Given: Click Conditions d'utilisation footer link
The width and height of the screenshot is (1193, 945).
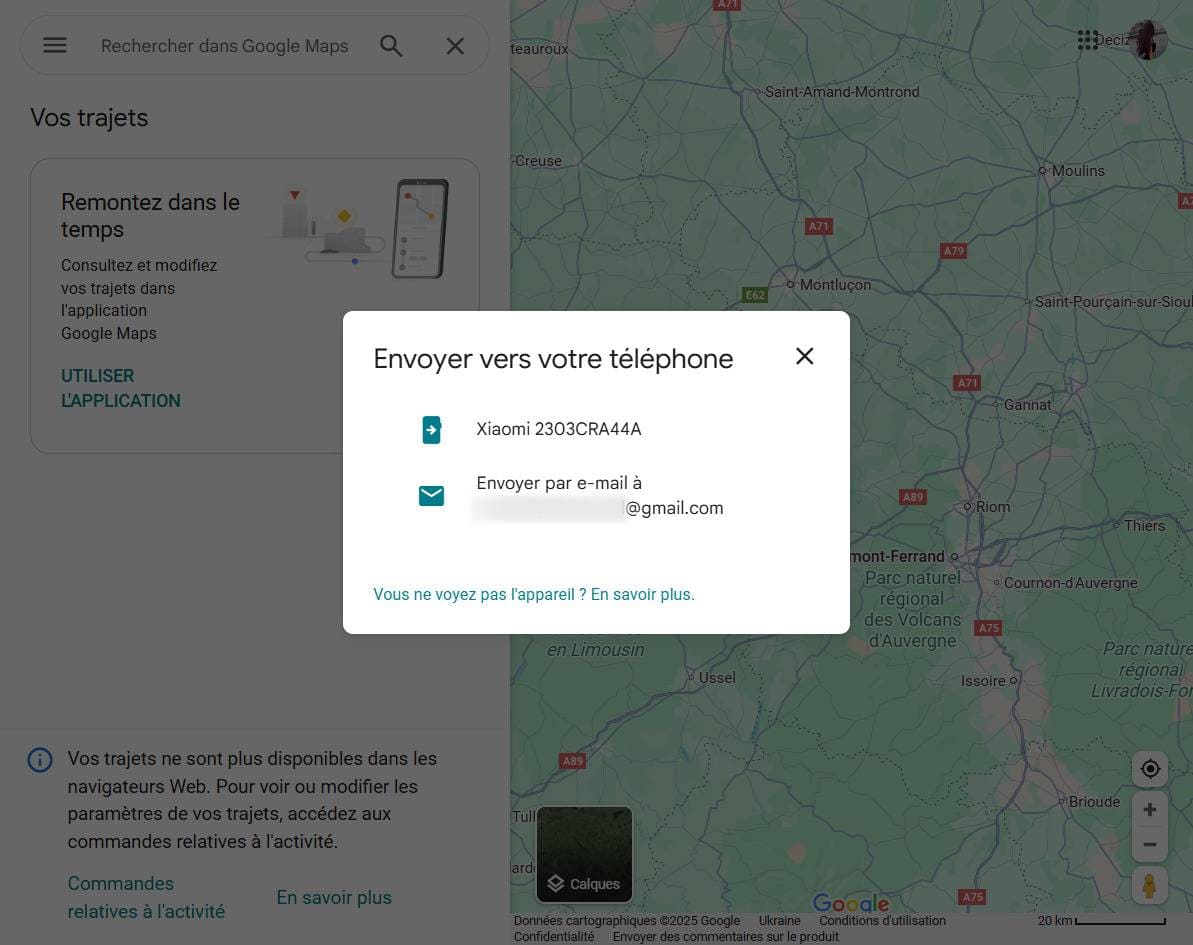Looking at the screenshot, I should tap(883, 921).
